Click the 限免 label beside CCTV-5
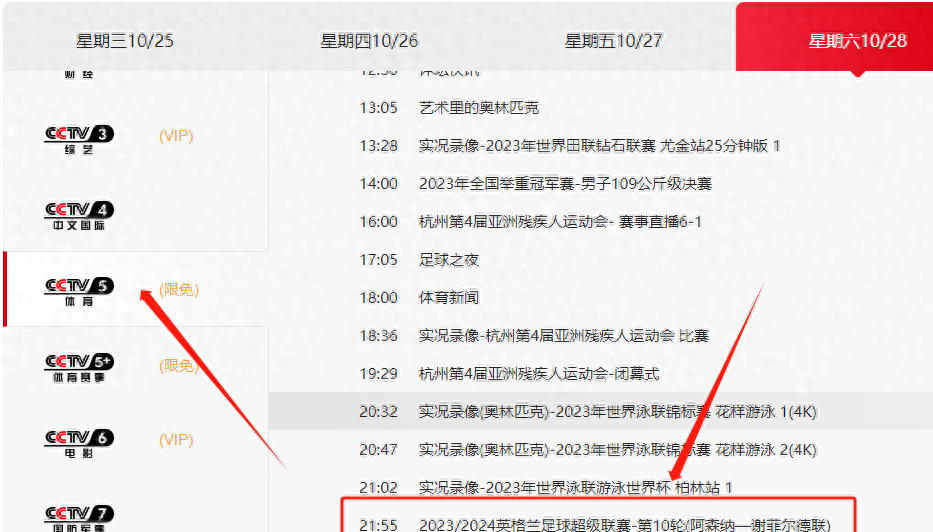933x532 pixels. pyautogui.click(x=179, y=290)
